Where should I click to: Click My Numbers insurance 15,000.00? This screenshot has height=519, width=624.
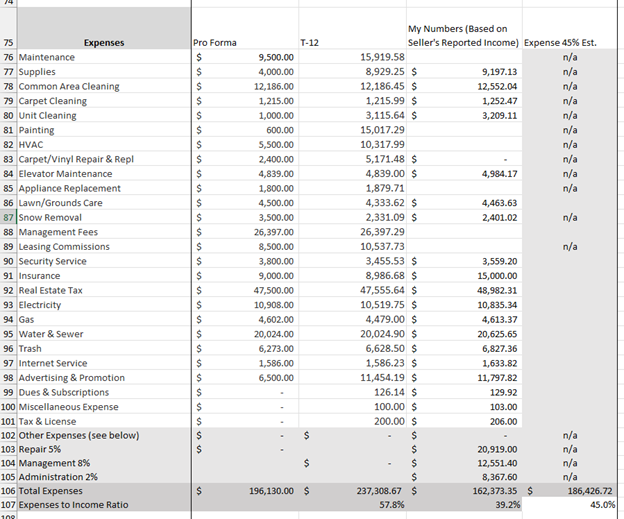point(464,276)
